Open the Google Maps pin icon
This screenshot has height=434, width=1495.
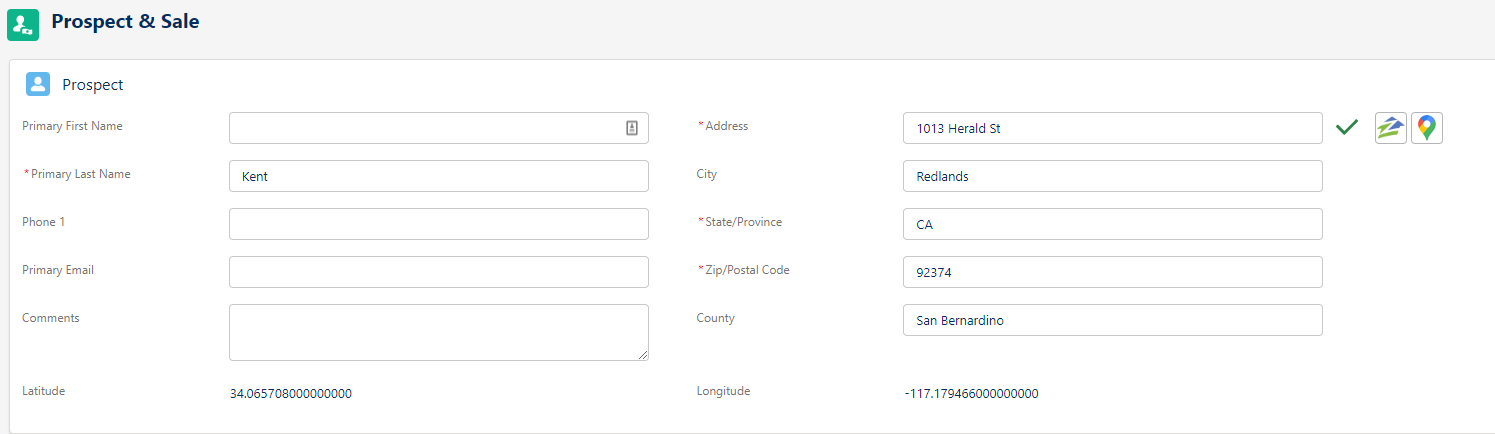click(1427, 128)
